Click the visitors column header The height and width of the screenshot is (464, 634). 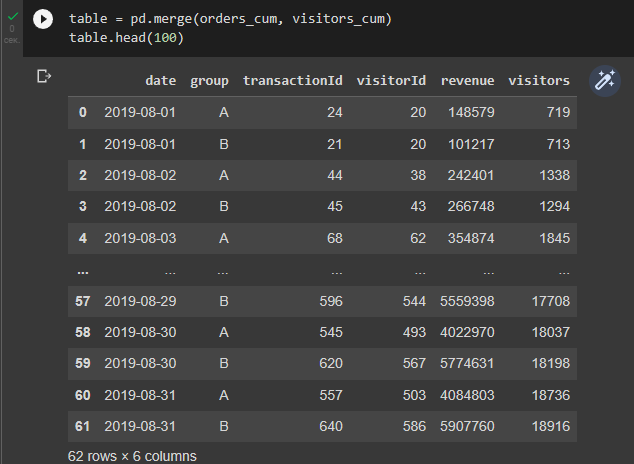[x=539, y=80]
